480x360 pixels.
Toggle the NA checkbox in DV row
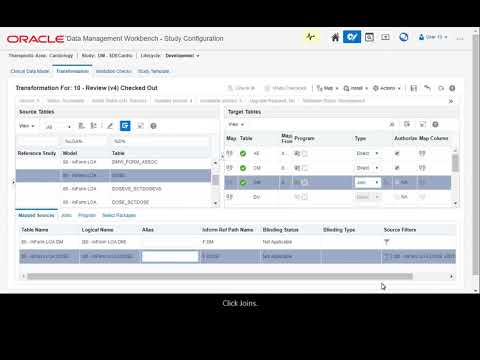tap(397, 197)
